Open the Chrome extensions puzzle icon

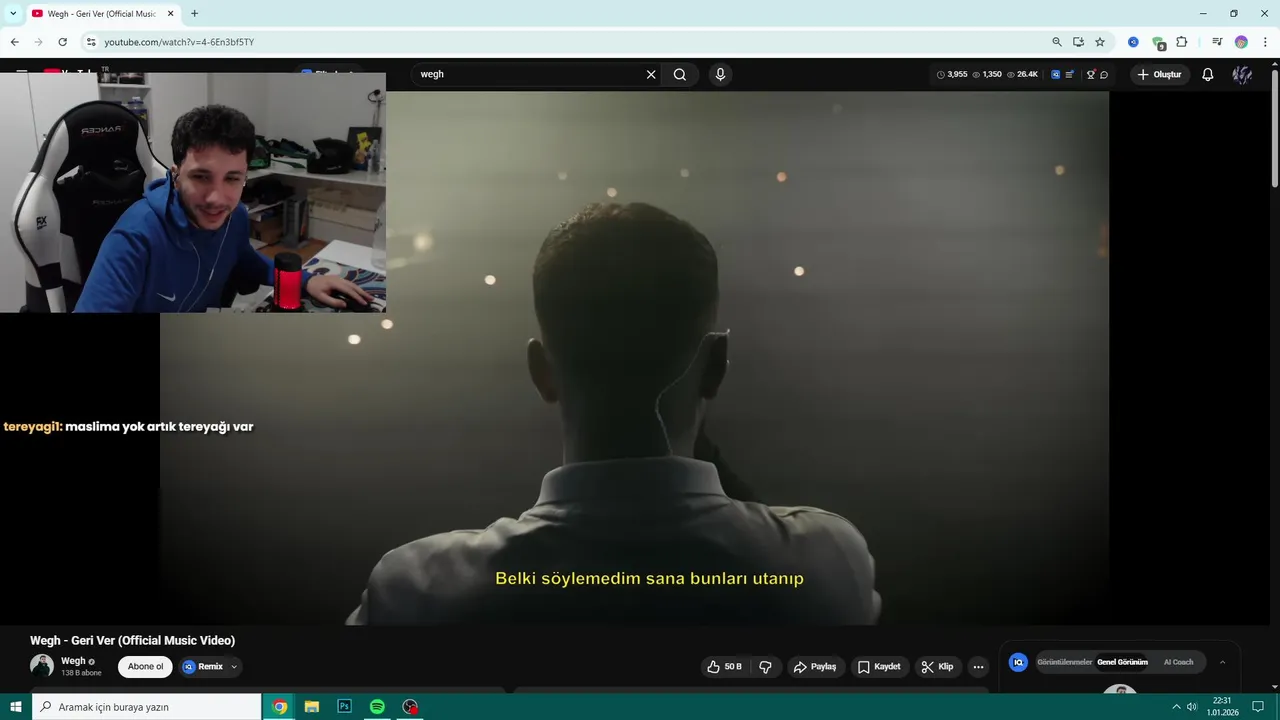coord(1182,42)
